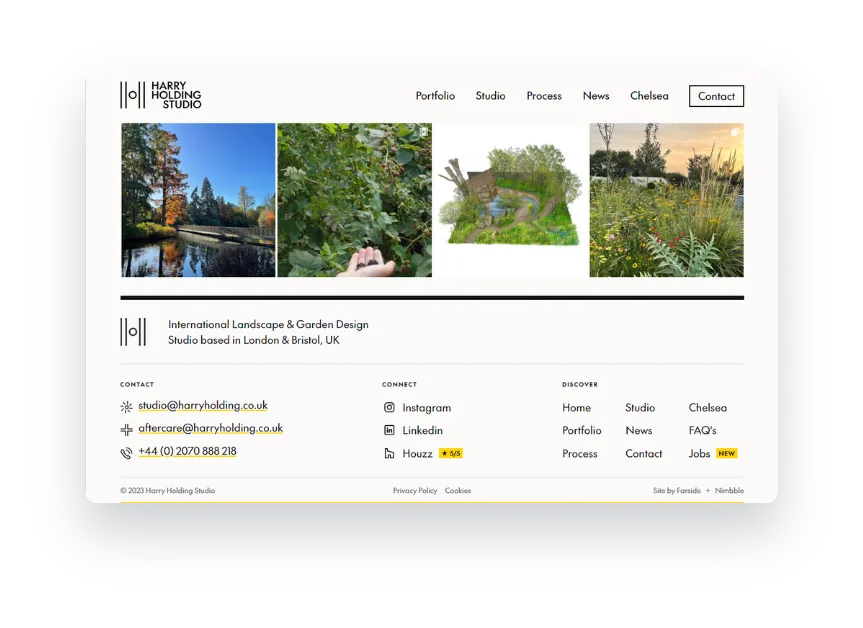
Task: Click the Harry Holding Studio header logo
Action: [161, 95]
